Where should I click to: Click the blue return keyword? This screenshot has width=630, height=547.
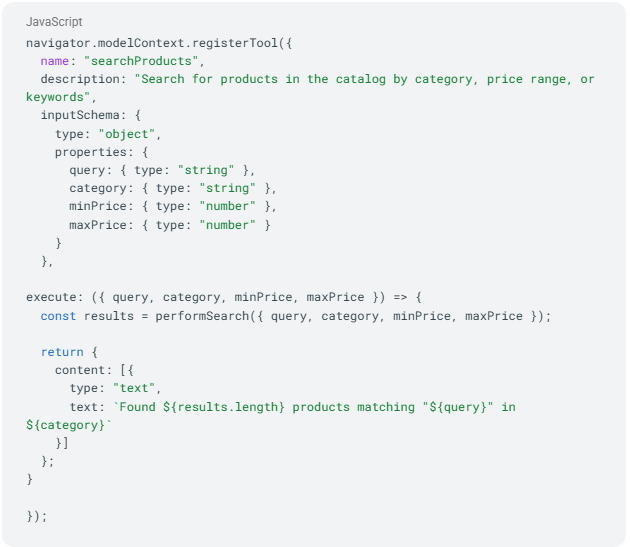click(62, 352)
